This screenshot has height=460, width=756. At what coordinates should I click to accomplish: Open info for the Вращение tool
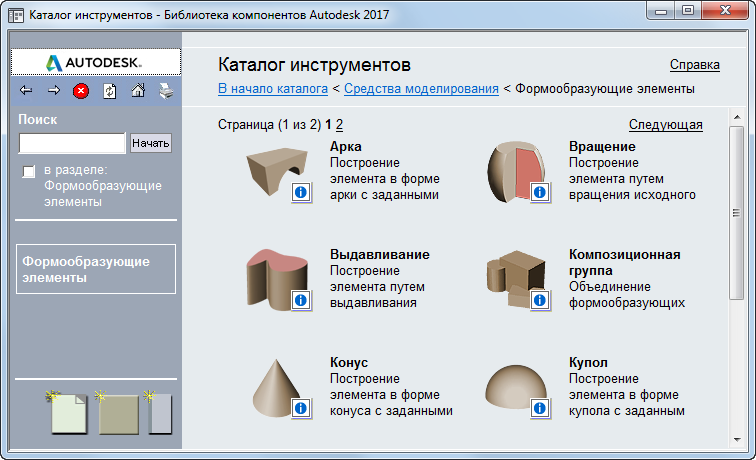click(540, 192)
